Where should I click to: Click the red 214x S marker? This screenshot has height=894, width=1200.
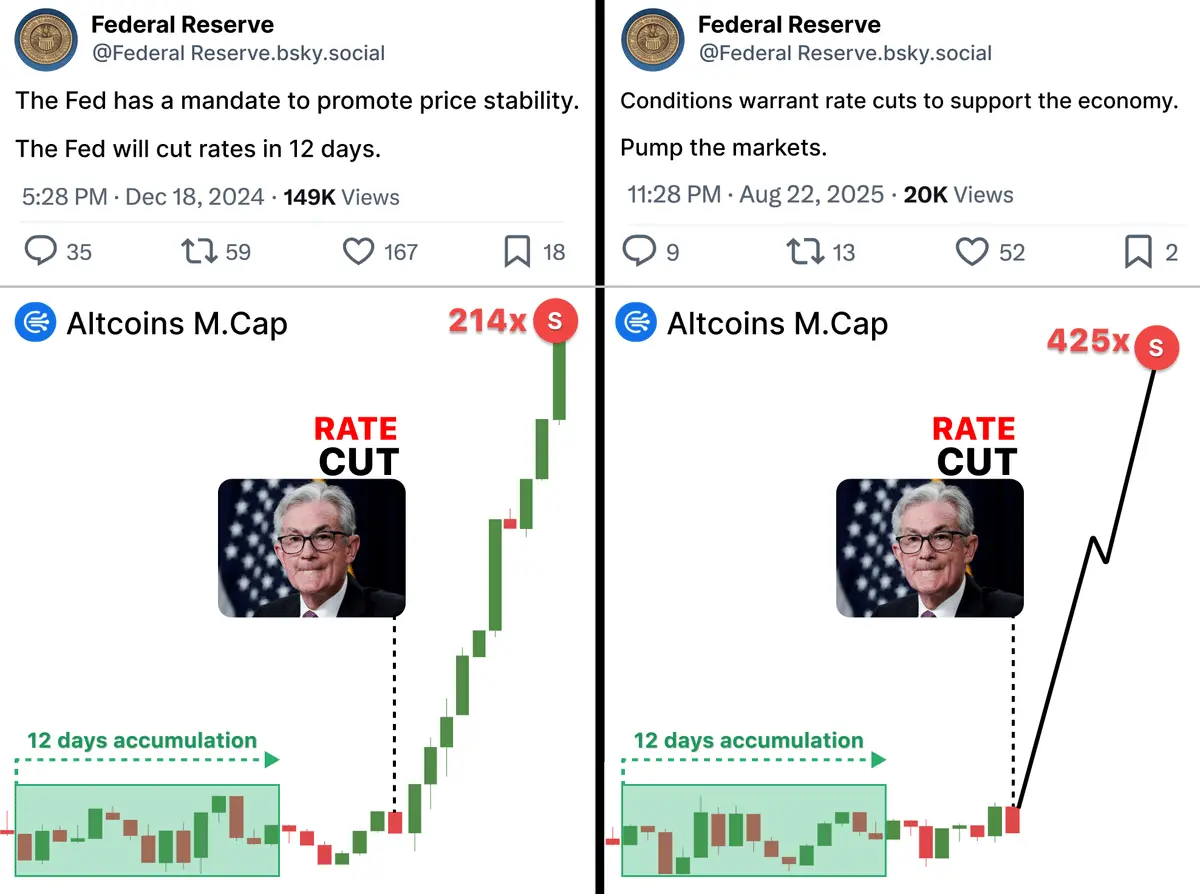[x=555, y=321]
